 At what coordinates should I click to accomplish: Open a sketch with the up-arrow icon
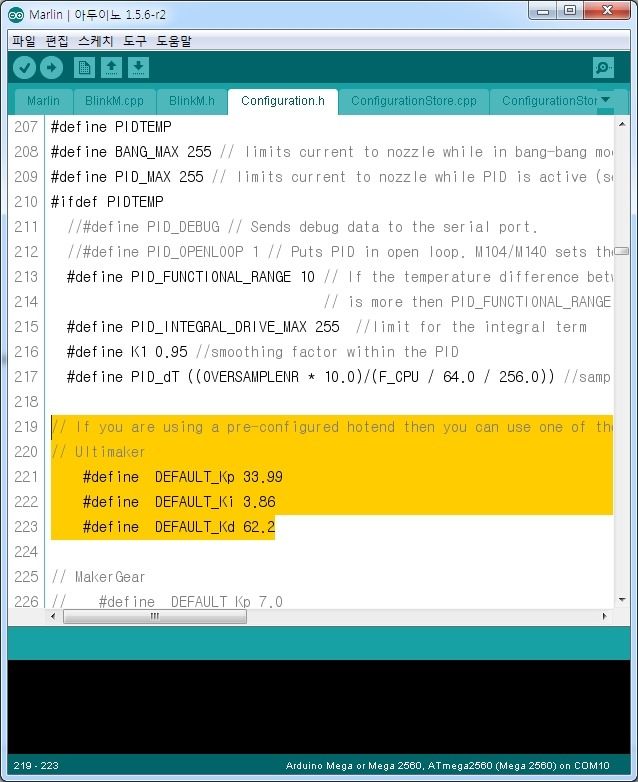(111, 68)
